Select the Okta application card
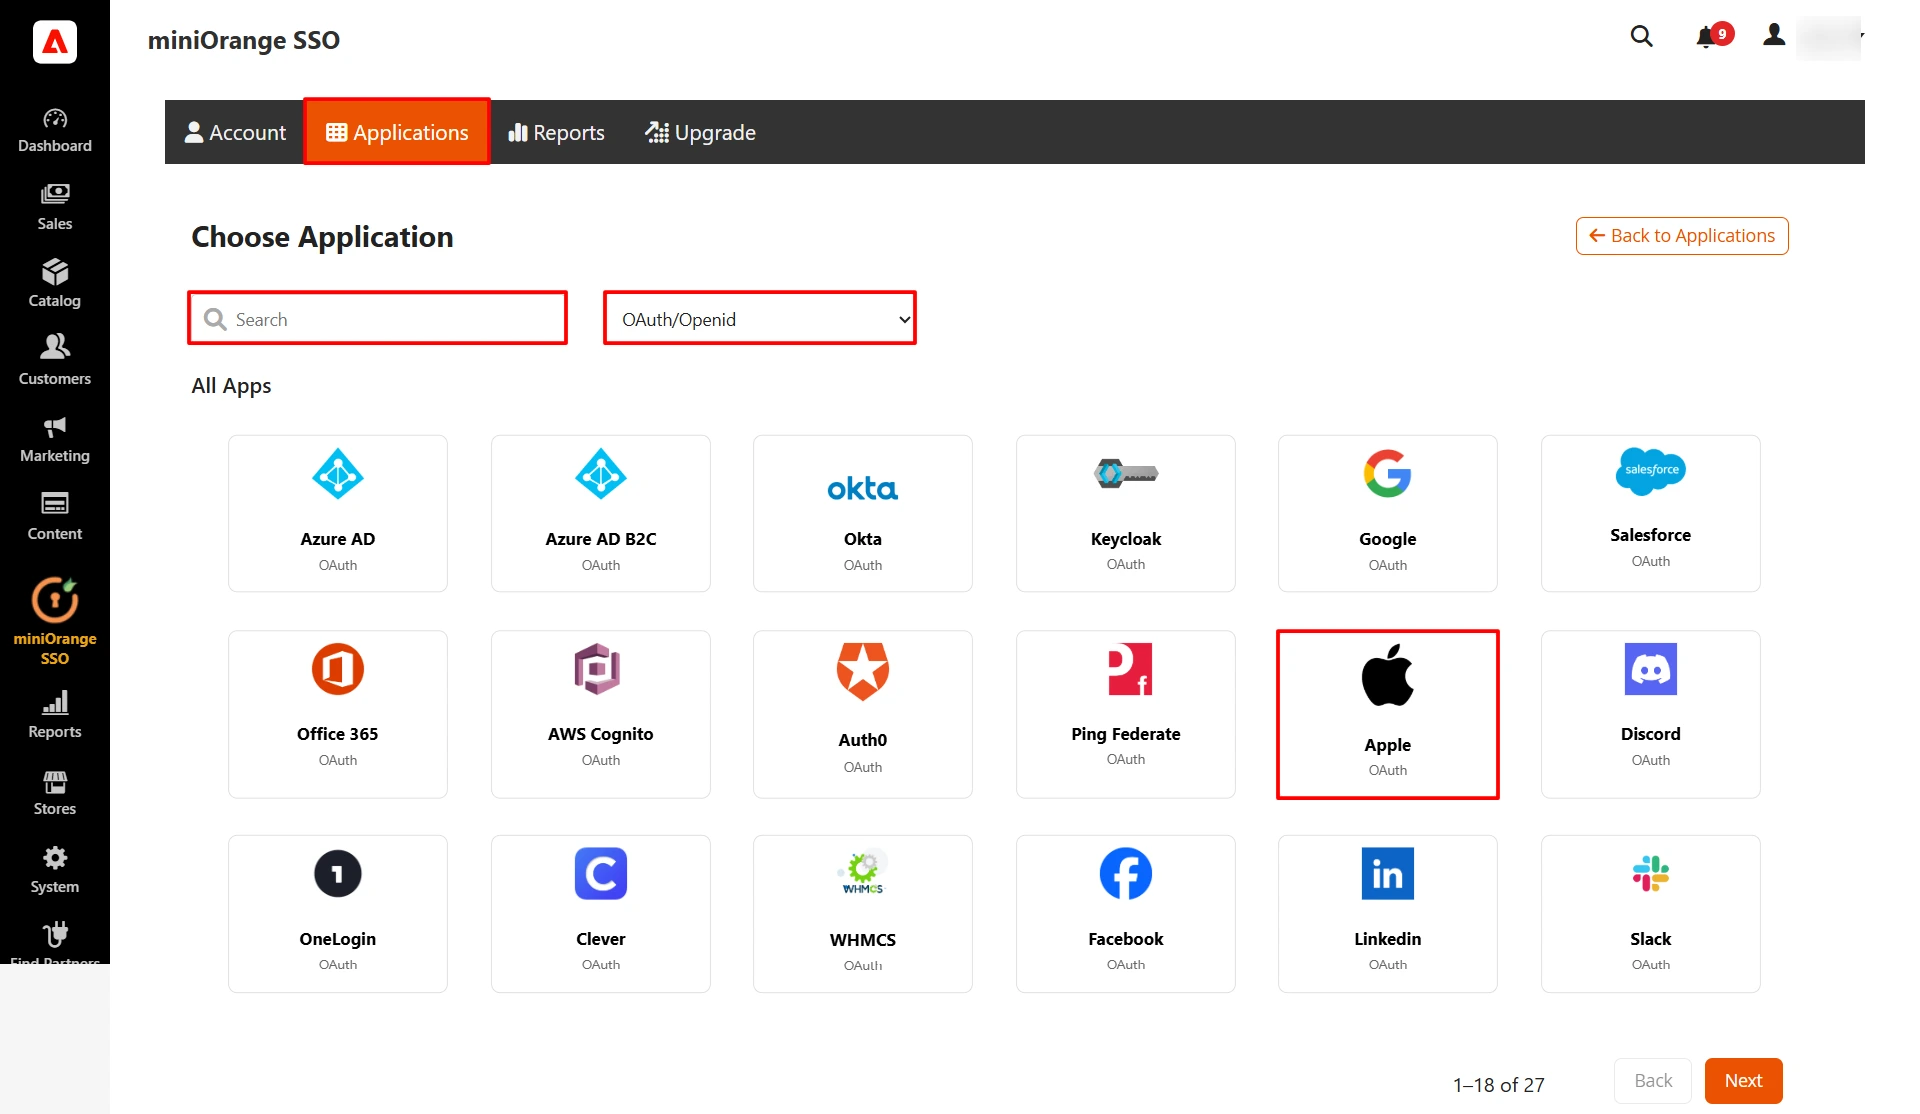 coord(863,513)
